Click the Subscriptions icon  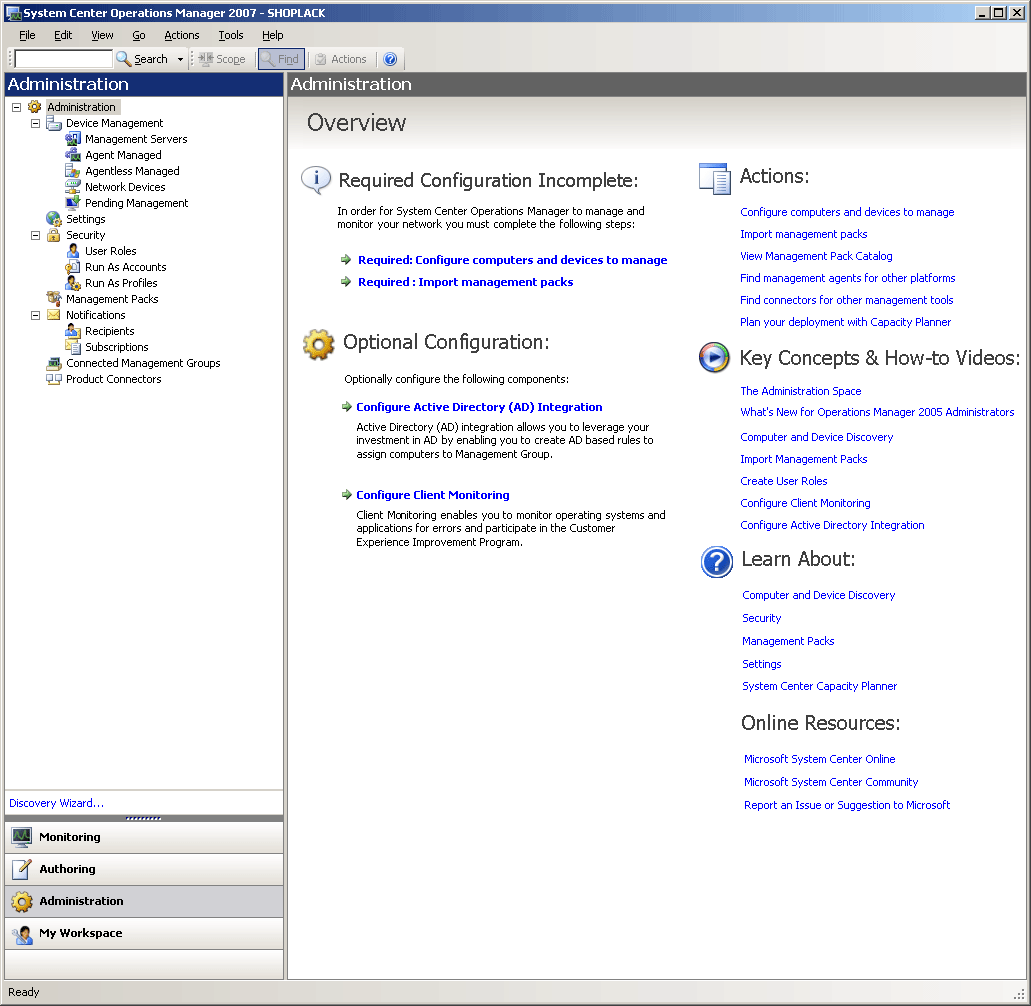click(72, 347)
